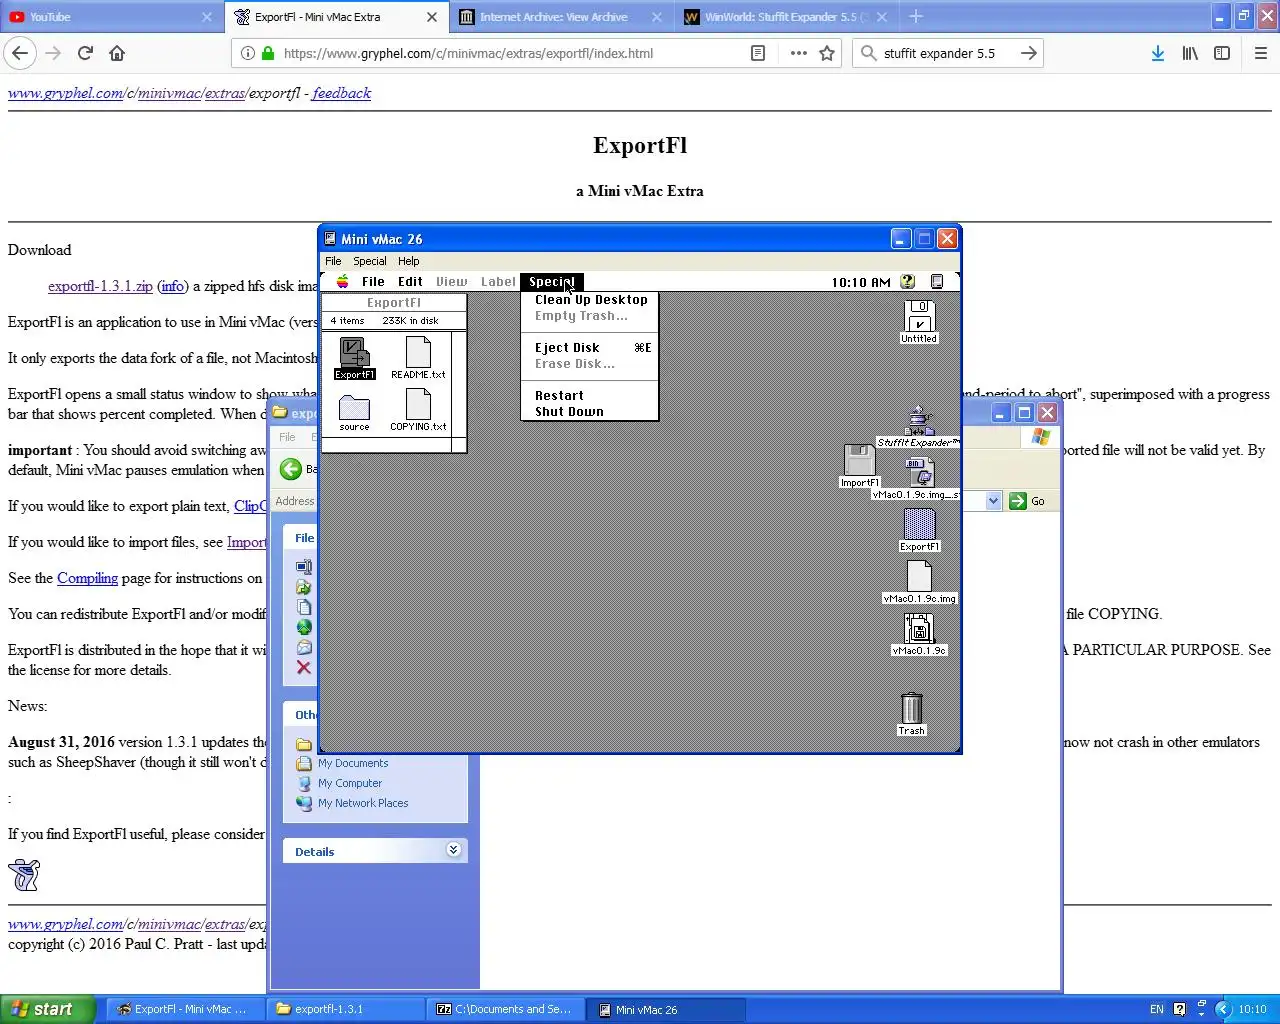Viewport: 1280px width, 1024px height.
Task: Choose Eject Disk from Special menu
Action: [591, 348]
